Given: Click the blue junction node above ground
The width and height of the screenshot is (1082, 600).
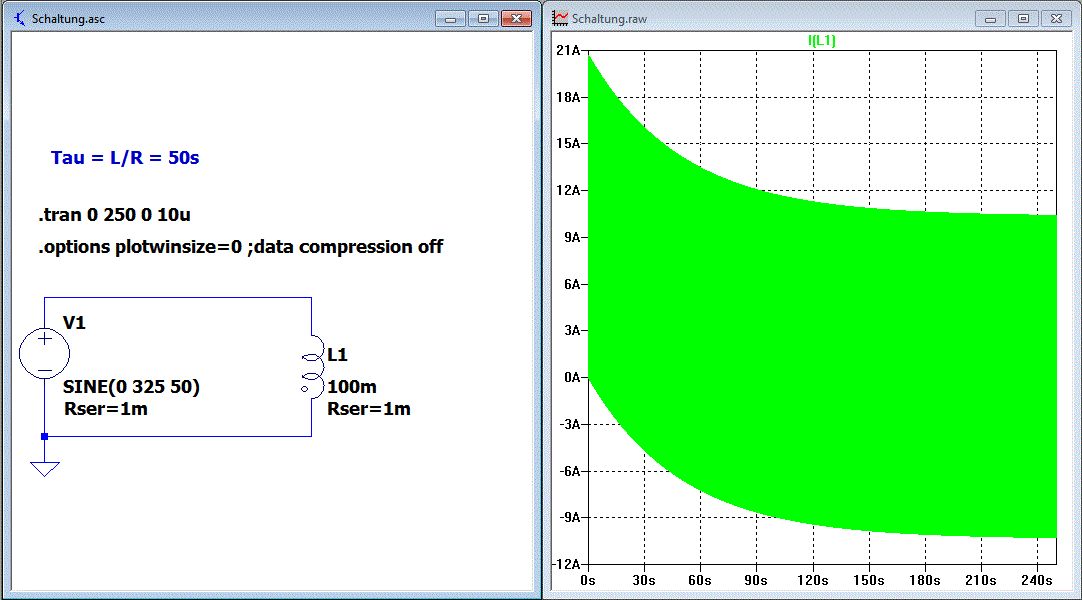Looking at the screenshot, I should click(44, 436).
